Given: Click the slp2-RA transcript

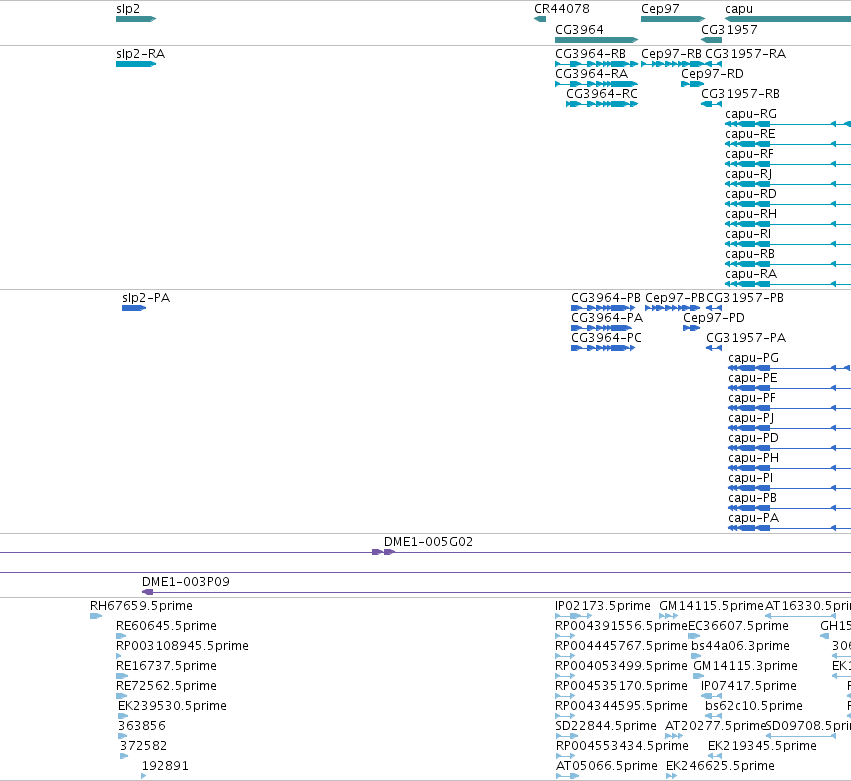Looking at the screenshot, I should coord(136,64).
